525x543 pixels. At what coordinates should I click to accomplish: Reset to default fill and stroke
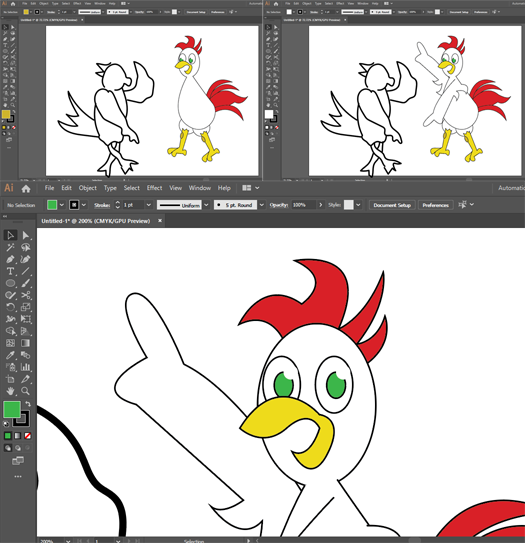pyautogui.click(x=6, y=423)
